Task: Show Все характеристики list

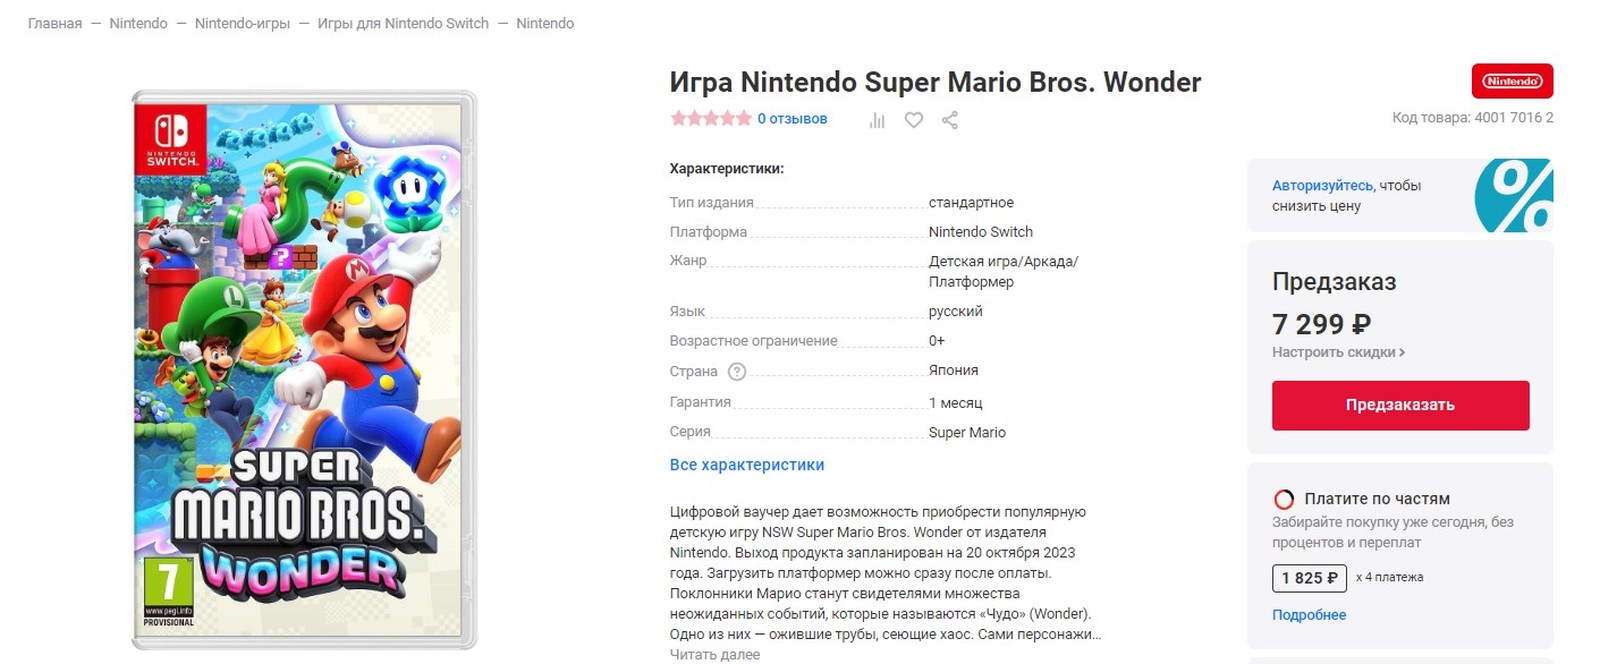Action: 747,465
